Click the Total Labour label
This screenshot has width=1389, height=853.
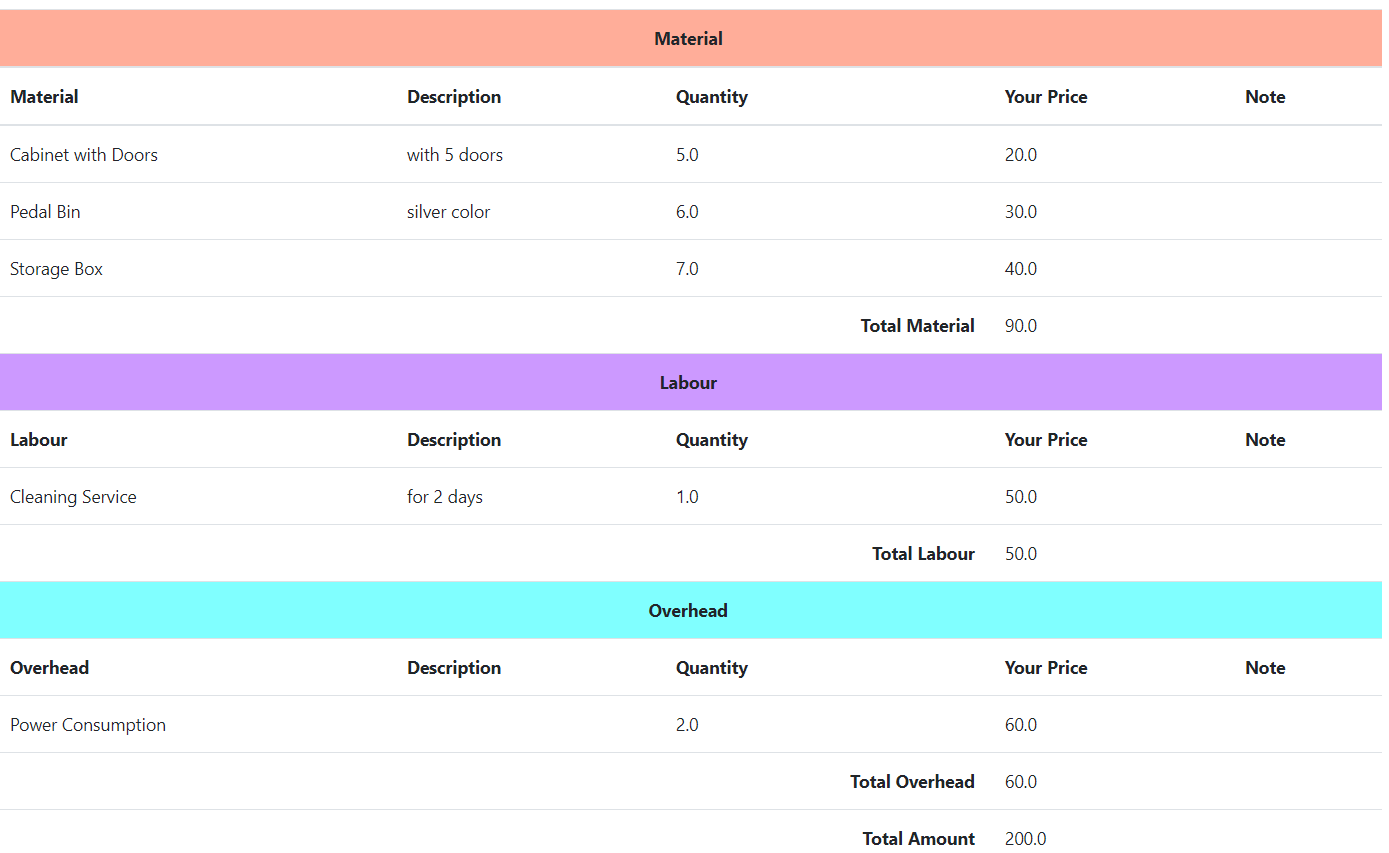click(x=923, y=554)
